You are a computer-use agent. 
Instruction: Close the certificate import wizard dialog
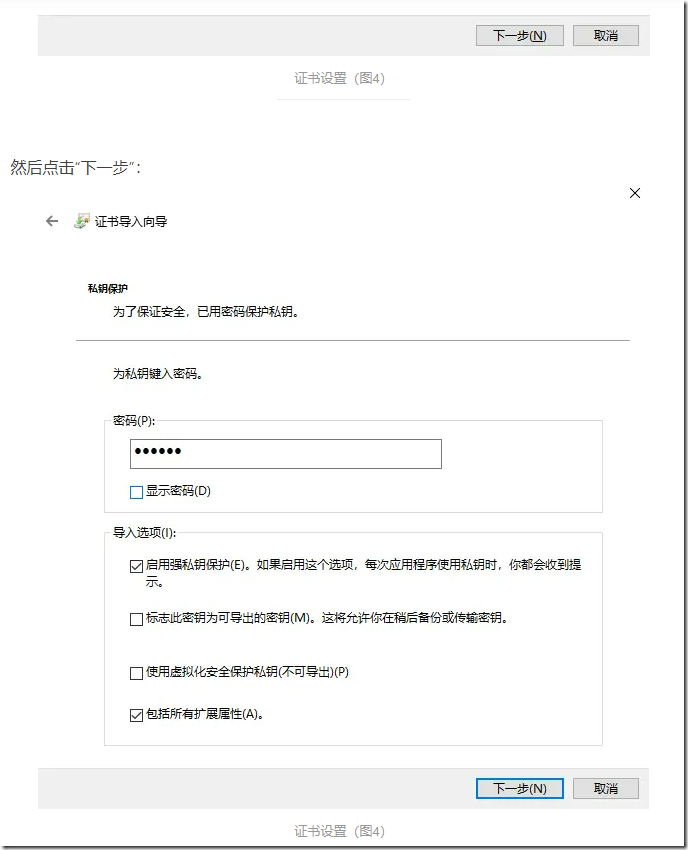(x=635, y=193)
